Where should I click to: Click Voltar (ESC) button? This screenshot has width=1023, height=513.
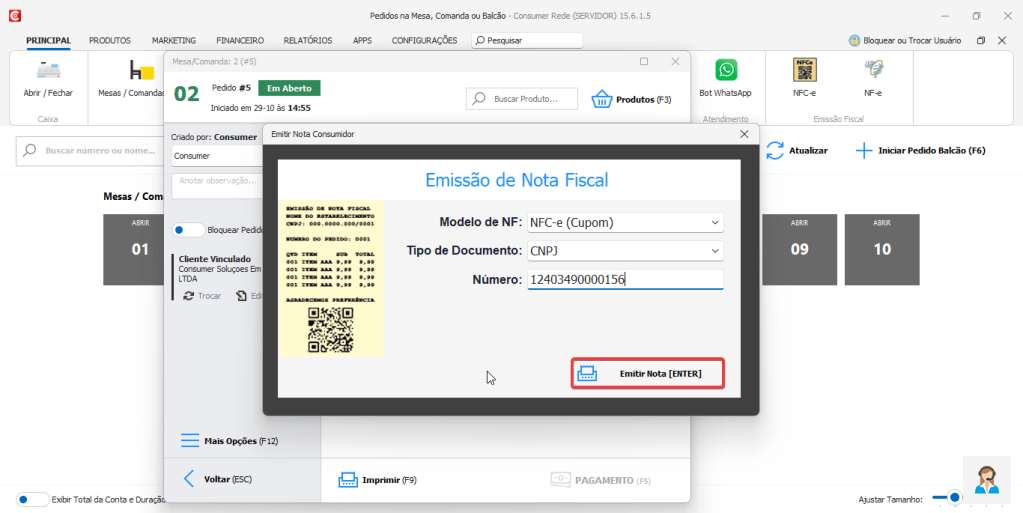(219, 479)
